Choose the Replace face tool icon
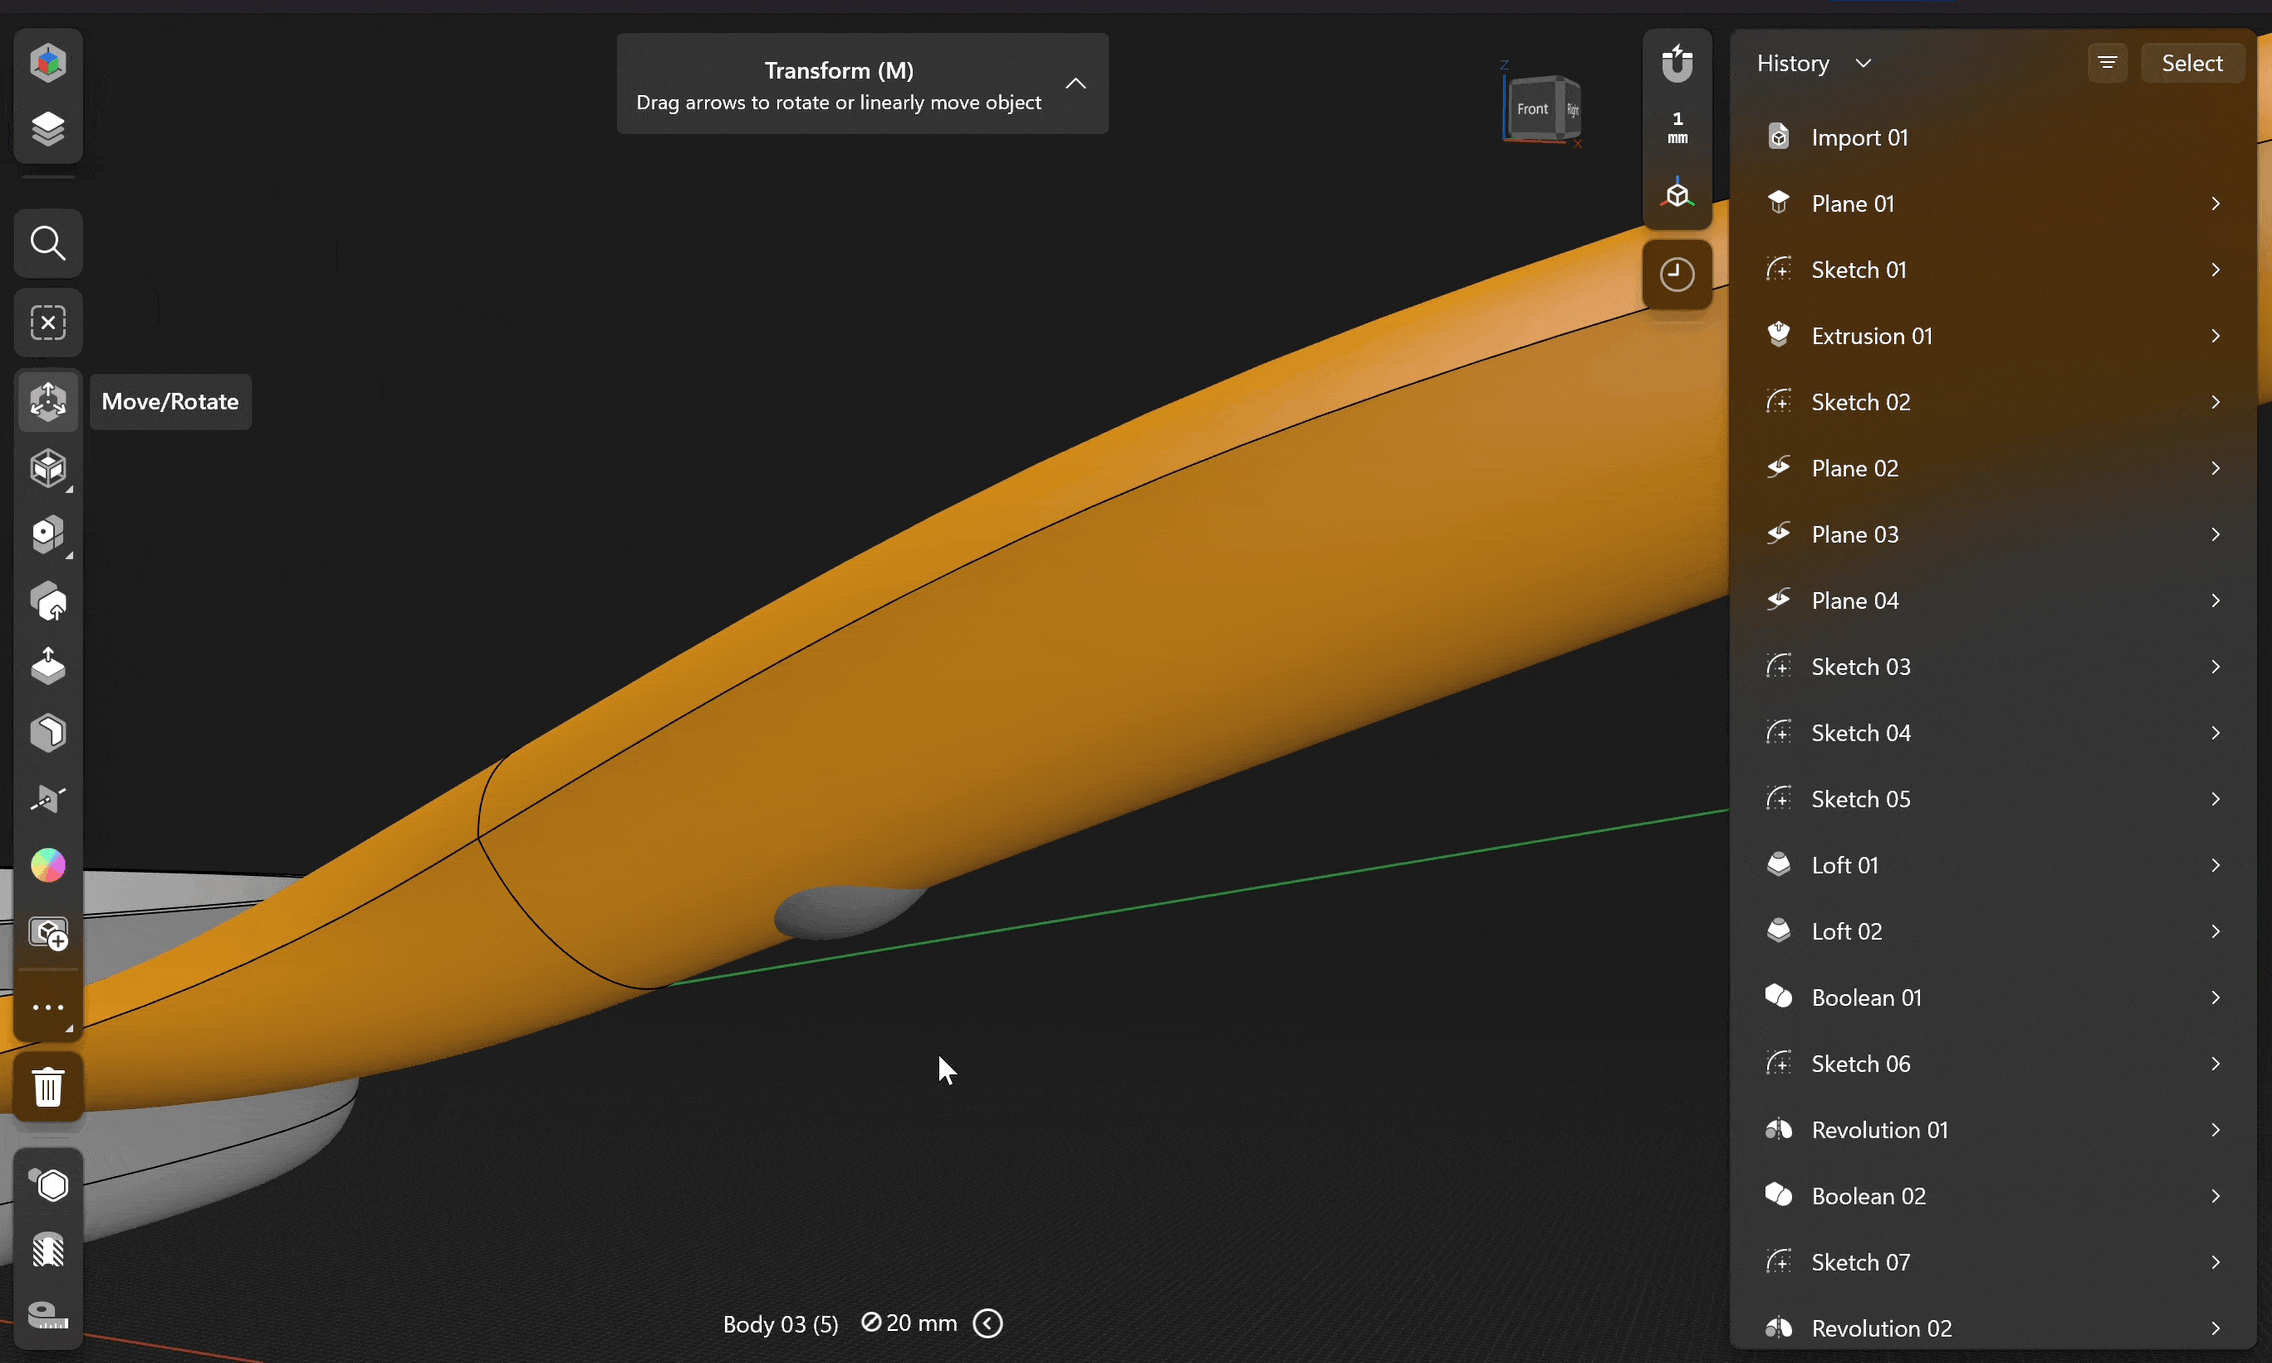 click(x=48, y=601)
